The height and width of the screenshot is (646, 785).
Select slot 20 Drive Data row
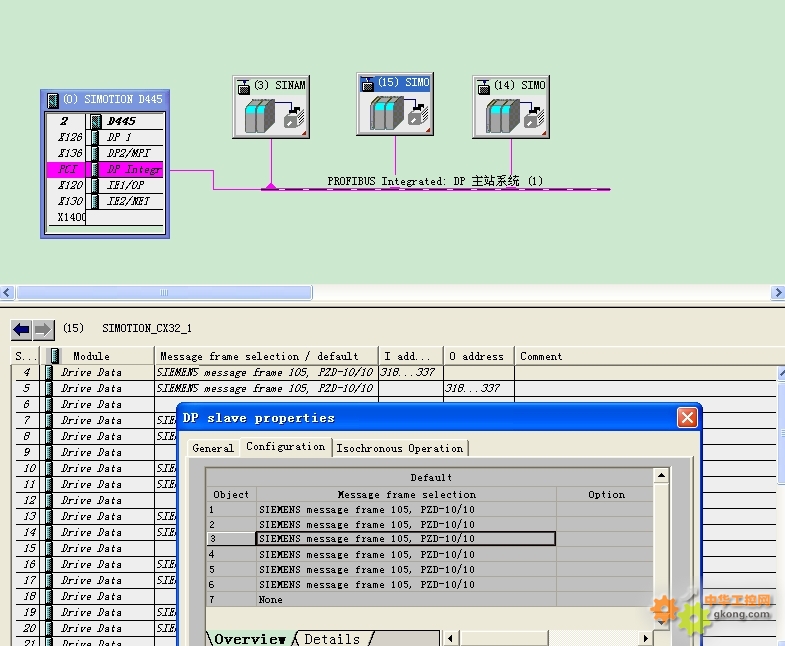pyautogui.click(x=92, y=629)
